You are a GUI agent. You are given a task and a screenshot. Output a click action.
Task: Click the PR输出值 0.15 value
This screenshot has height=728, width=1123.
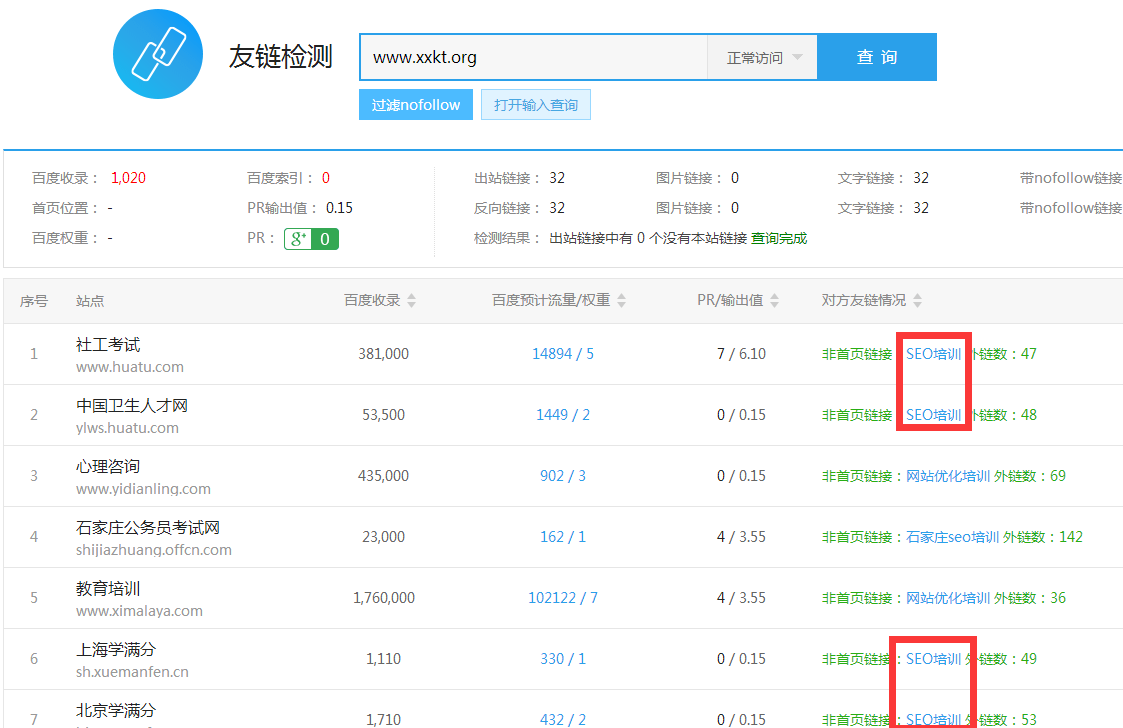[339, 208]
